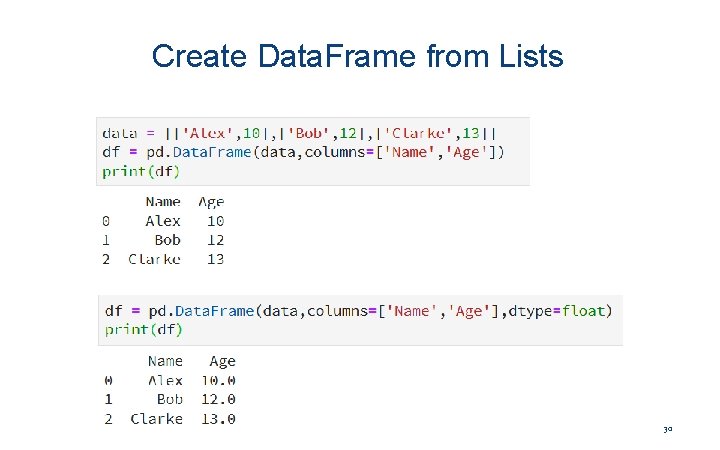Click the Age header in the second output
This screenshot has width=720, height=450.
coord(222,361)
